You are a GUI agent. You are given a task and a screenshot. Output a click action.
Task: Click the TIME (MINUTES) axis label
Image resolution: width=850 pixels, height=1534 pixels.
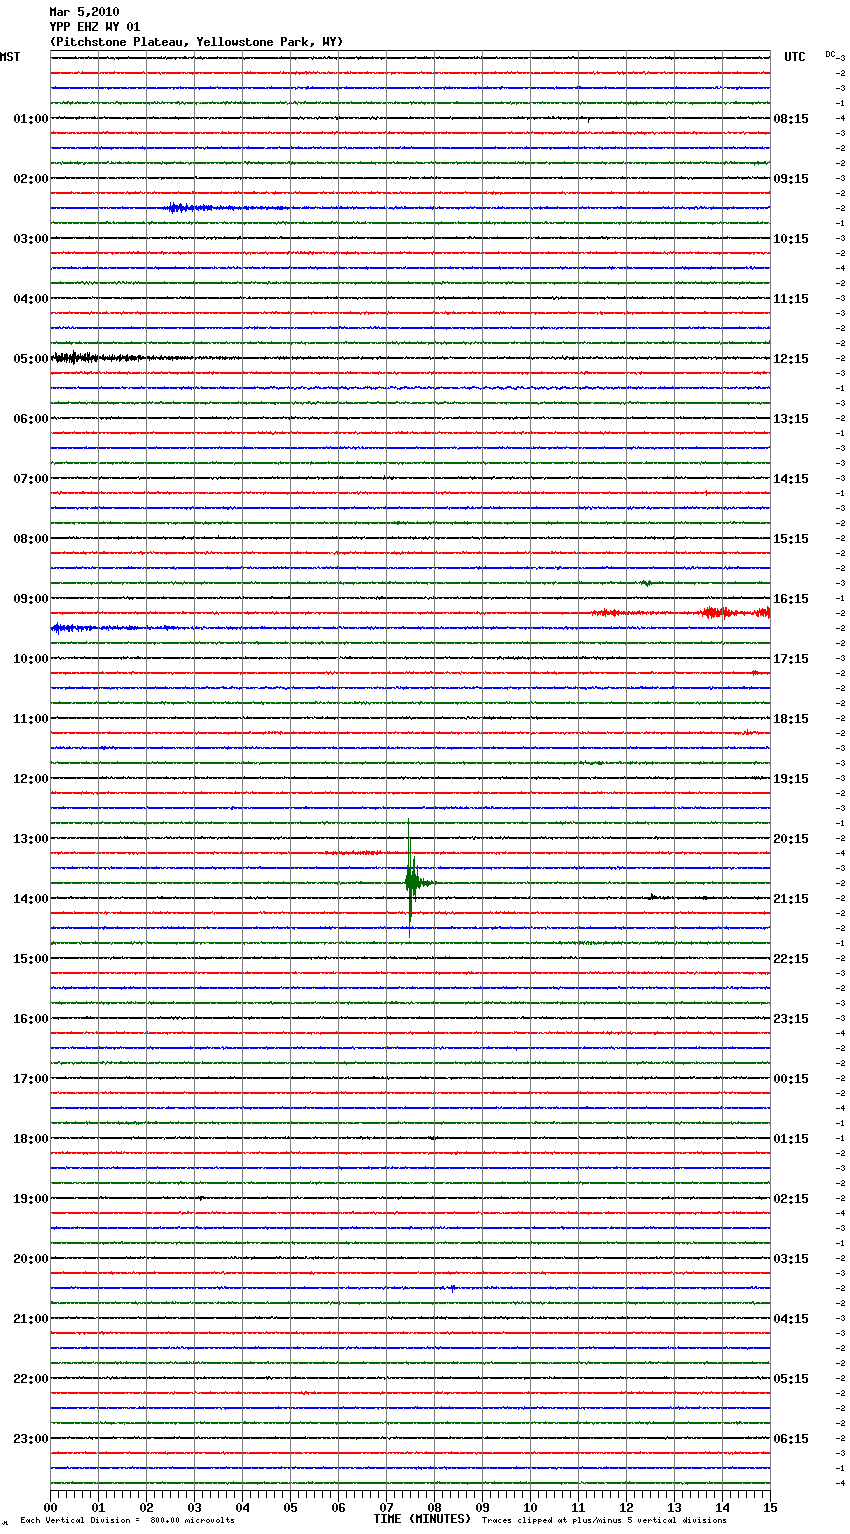pyautogui.click(x=422, y=1519)
